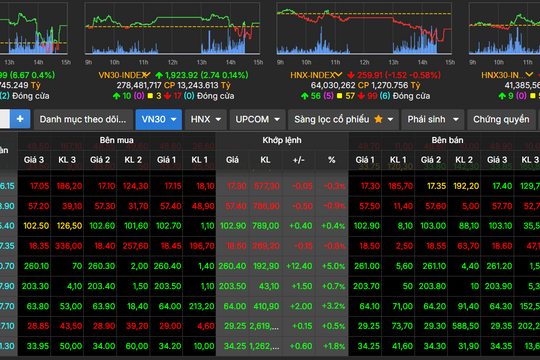Click VN30-INDEX value 1,923.92
The height and width of the screenshot is (360, 540).
(181, 75)
